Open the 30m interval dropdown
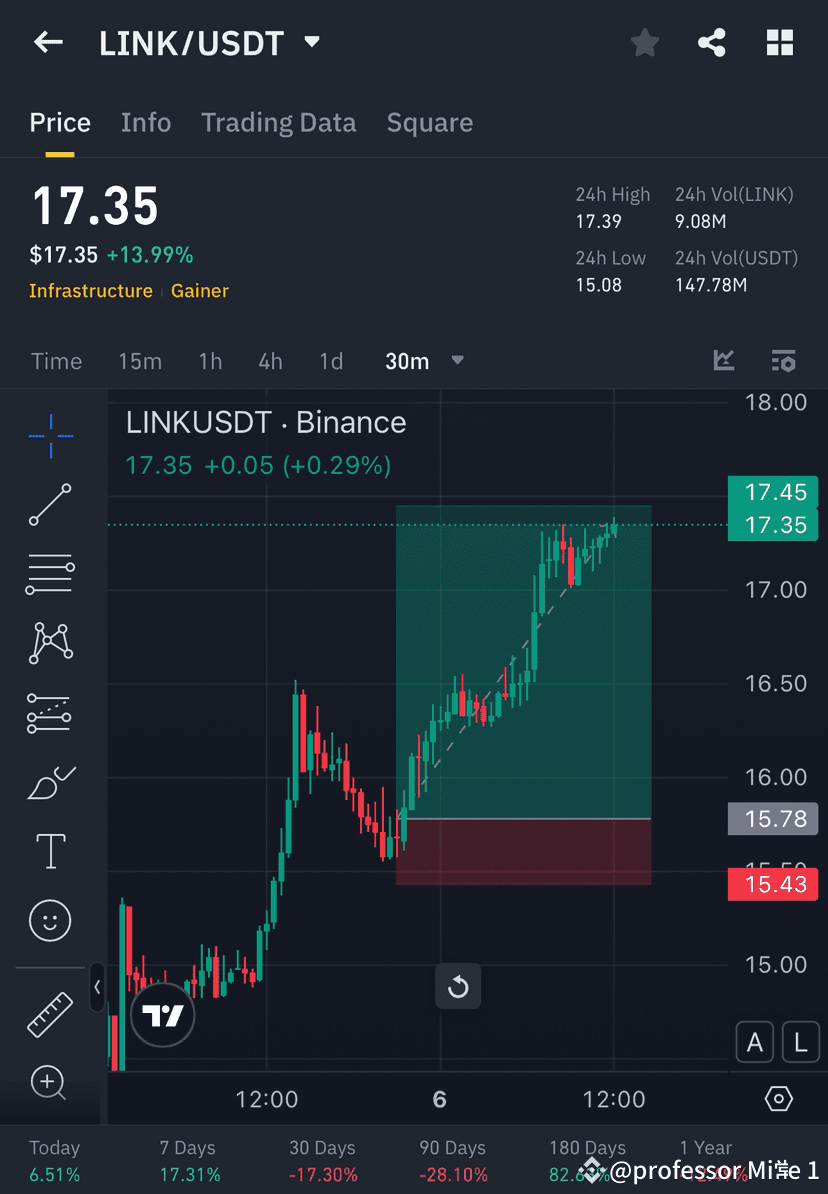The width and height of the screenshot is (828, 1194). click(424, 361)
